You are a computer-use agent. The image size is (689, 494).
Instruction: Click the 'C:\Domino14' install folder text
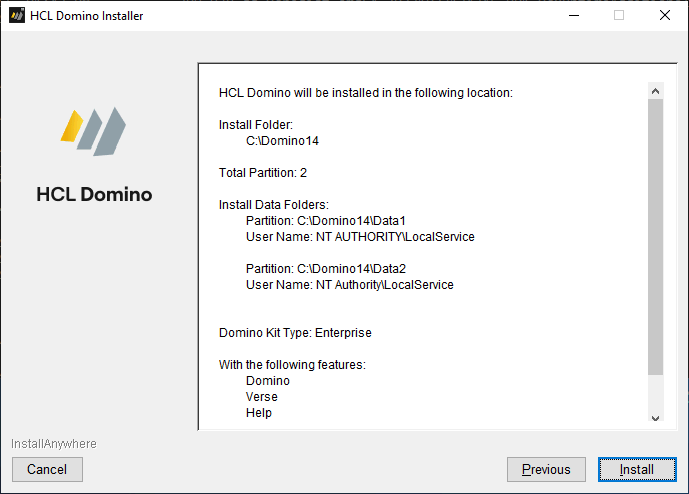[x=282, y=141]
